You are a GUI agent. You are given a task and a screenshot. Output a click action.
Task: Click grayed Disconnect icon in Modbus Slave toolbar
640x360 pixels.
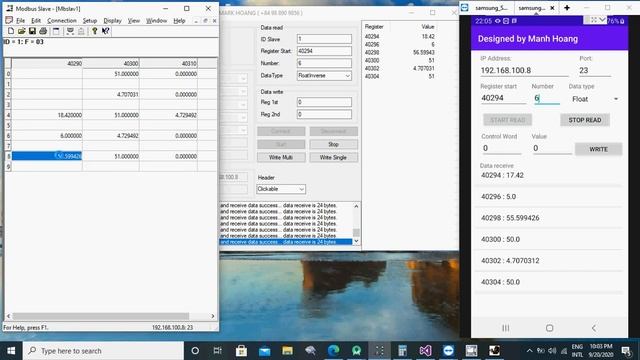[81, 31]
